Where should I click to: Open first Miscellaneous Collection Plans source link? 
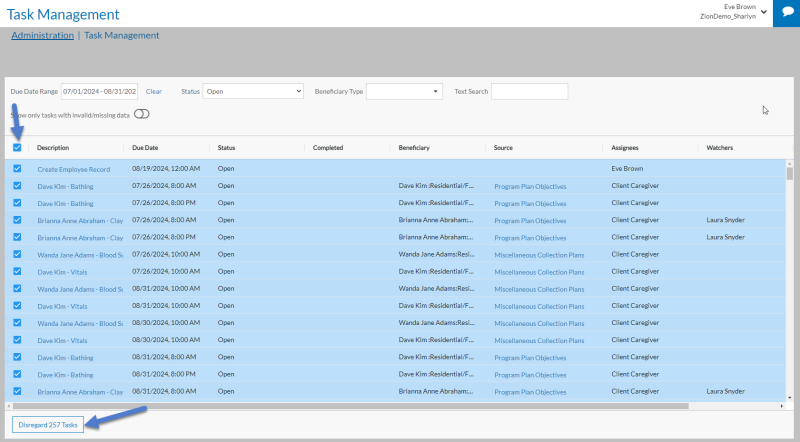[537, 254]
